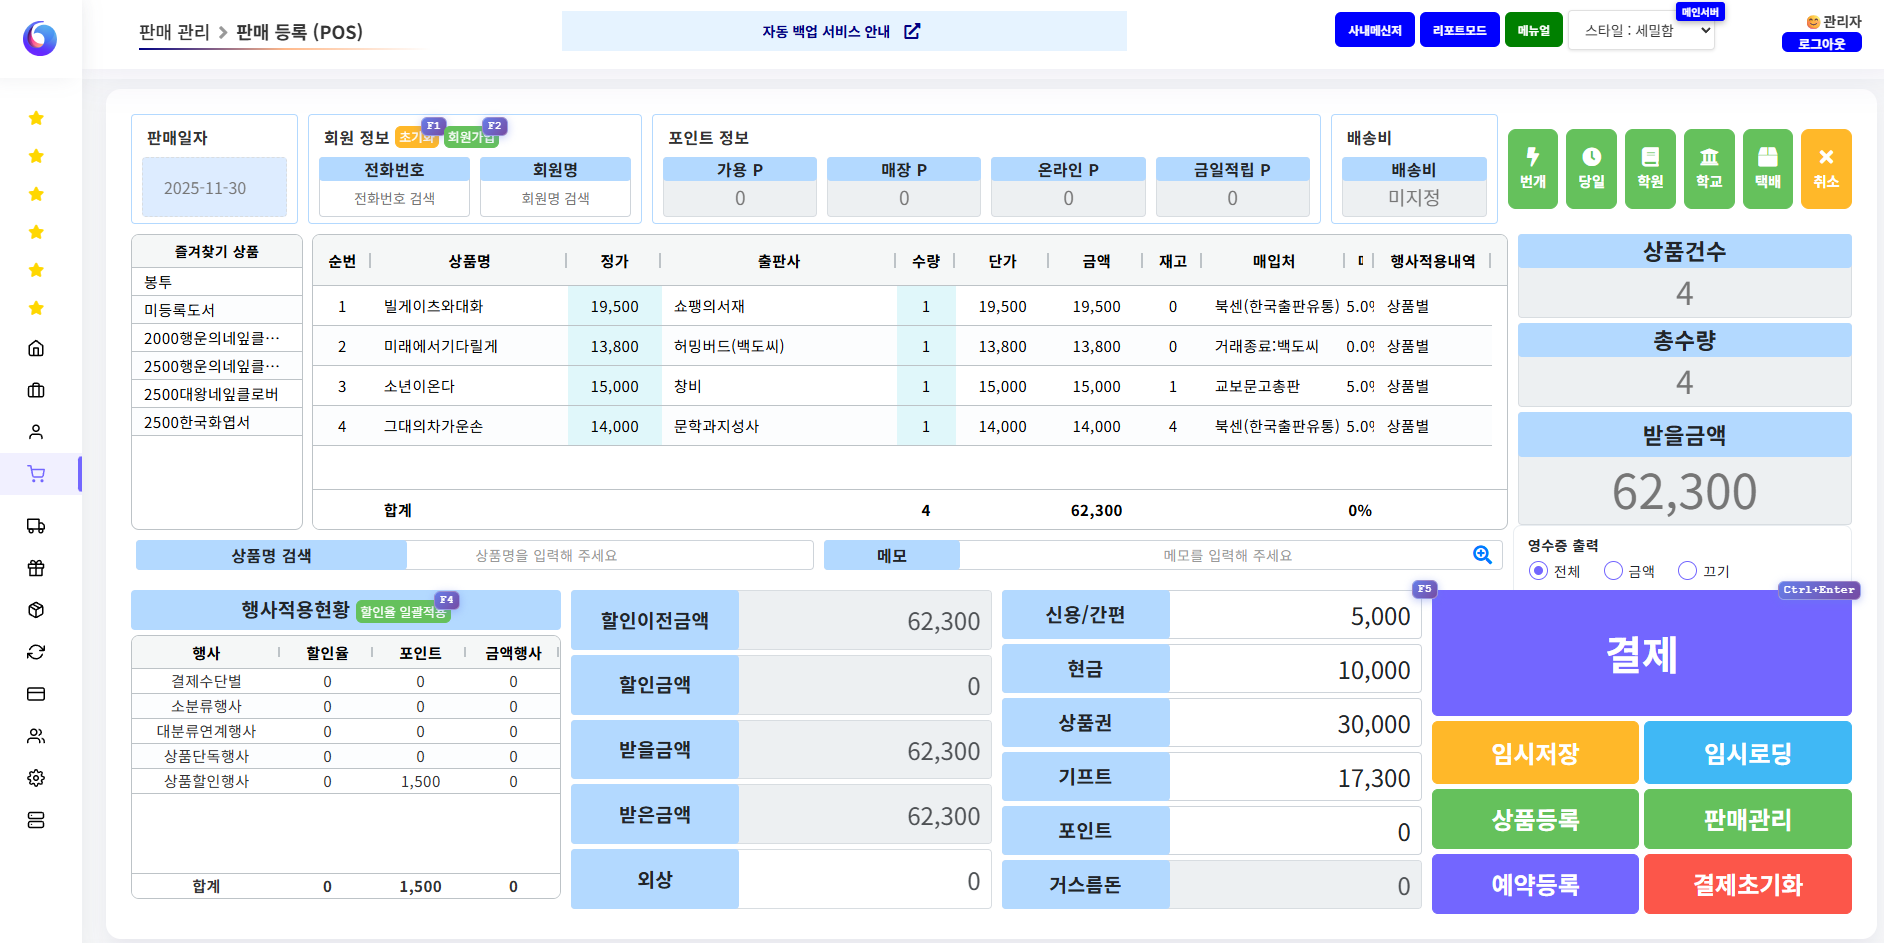
Task: Open the 판매일자 date field 2025-11-30
Action: (214, 188)
